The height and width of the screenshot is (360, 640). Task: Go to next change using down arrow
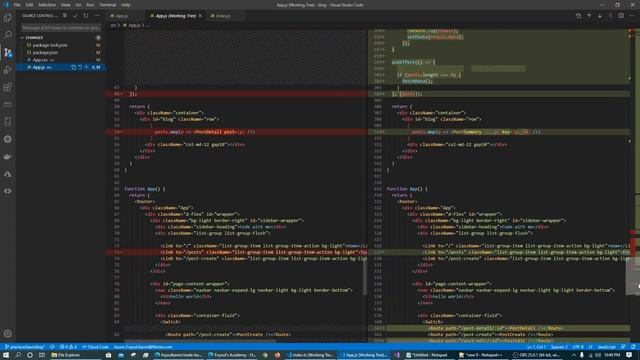coord(600,16)
